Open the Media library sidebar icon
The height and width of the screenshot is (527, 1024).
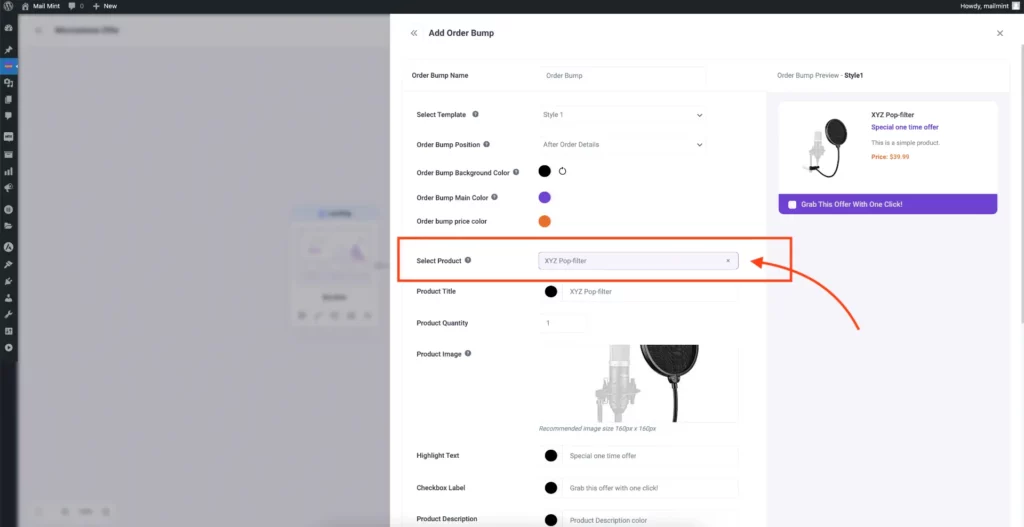point(8,84)
